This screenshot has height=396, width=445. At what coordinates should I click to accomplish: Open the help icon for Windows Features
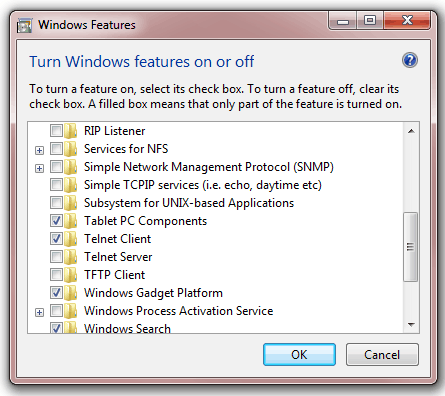[x=410, y=60]
